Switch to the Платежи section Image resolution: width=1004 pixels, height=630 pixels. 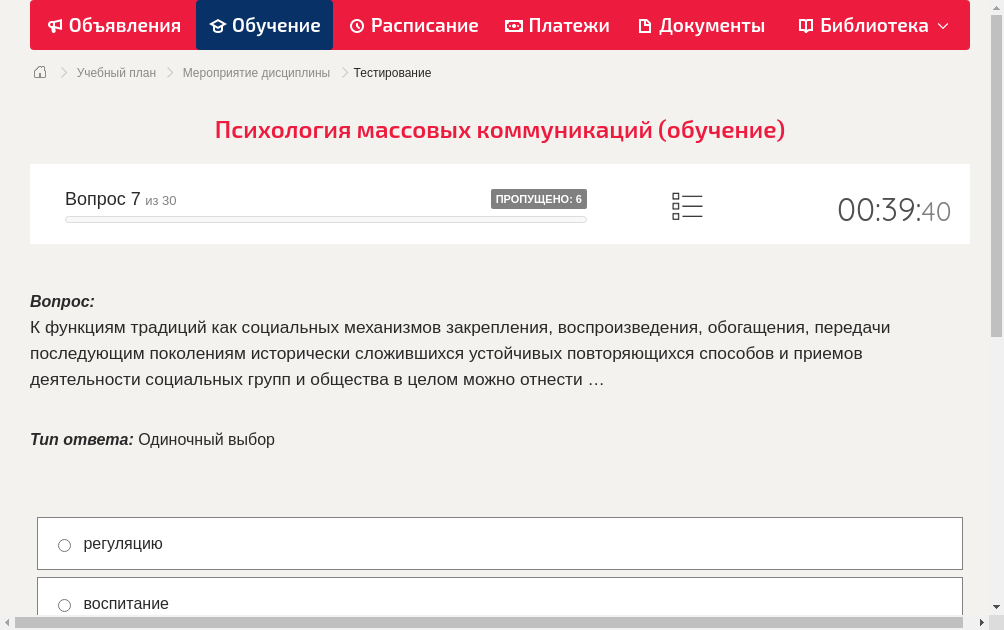557,25
